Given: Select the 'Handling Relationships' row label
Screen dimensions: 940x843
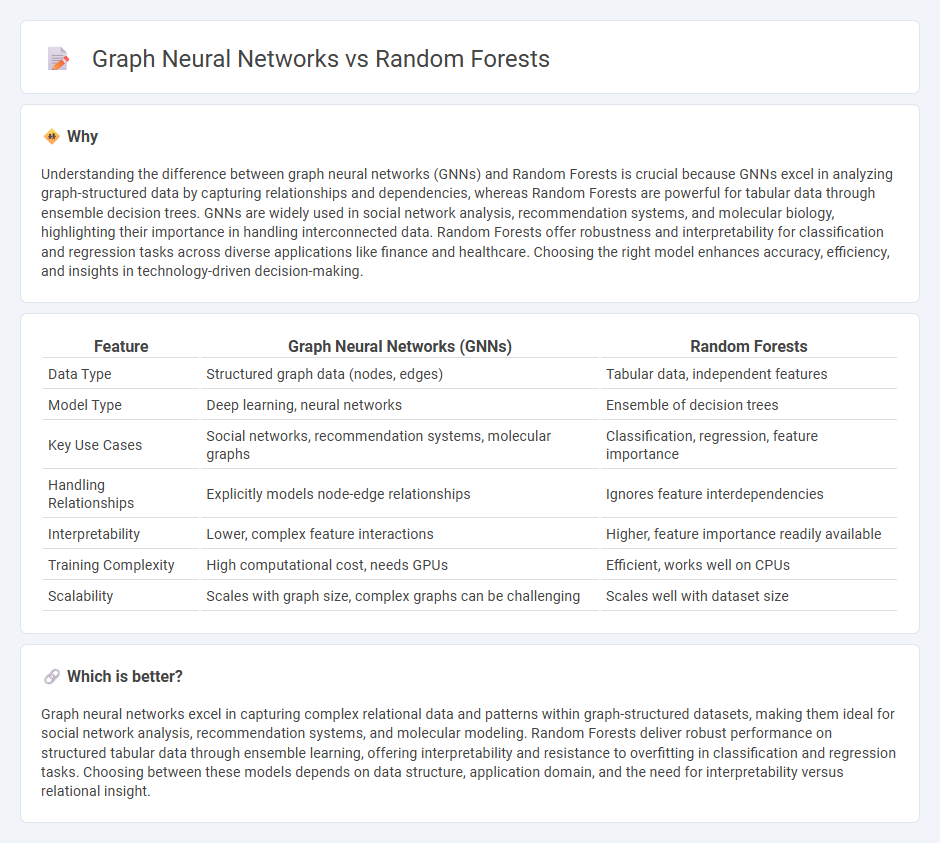Looking at the screenshot, I should [x=91, y=494].
